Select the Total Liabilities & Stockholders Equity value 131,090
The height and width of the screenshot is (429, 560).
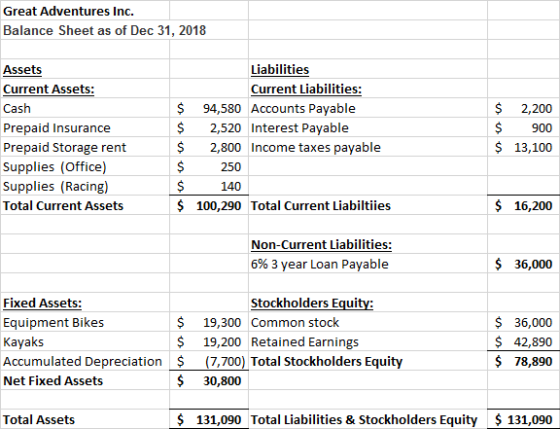coord(523,420)
